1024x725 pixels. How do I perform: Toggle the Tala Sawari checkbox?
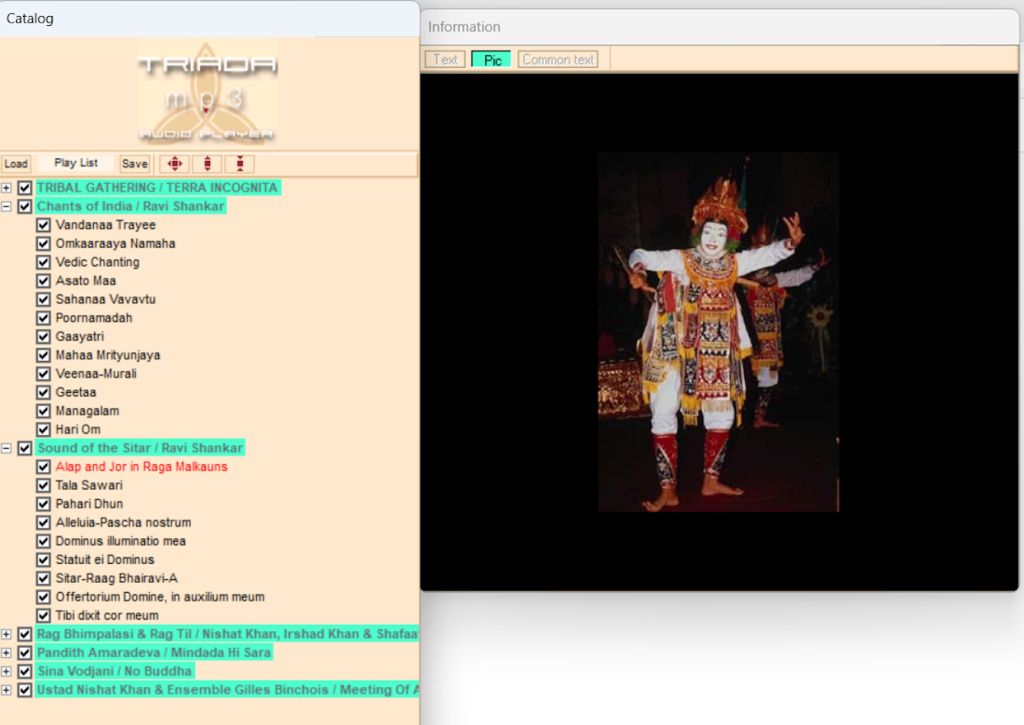pos(44,485)
